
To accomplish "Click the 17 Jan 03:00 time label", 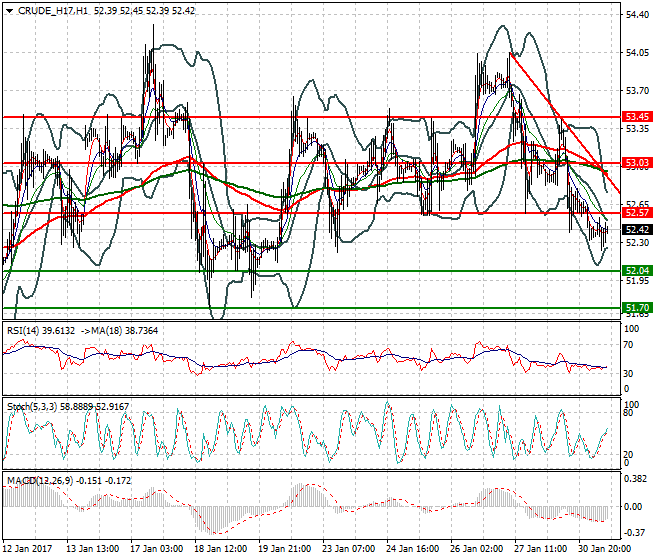I will pos(157,549).
